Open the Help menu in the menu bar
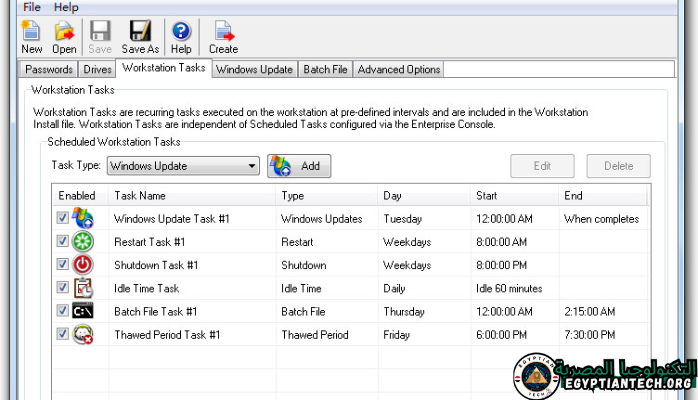 point(66,7)
